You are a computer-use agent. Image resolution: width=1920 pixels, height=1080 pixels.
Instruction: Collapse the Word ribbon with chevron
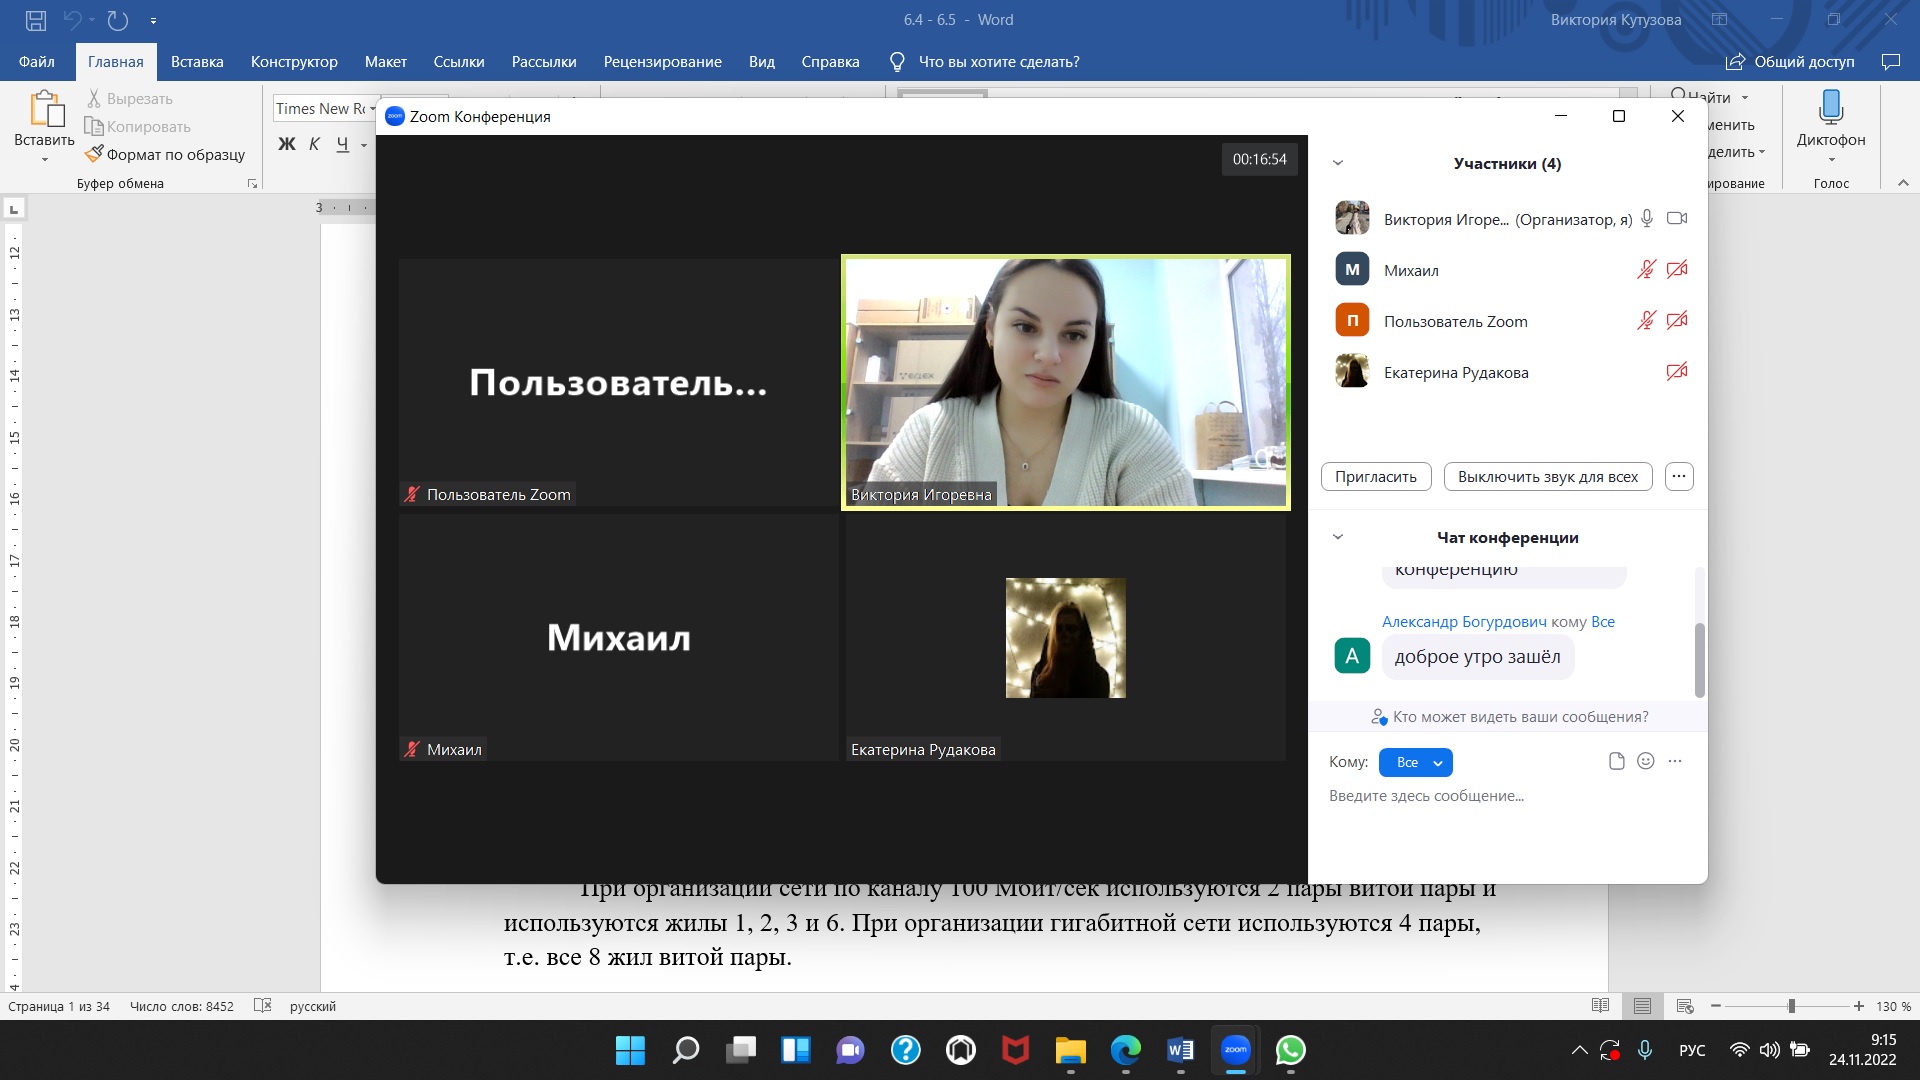pos(1903,183)
